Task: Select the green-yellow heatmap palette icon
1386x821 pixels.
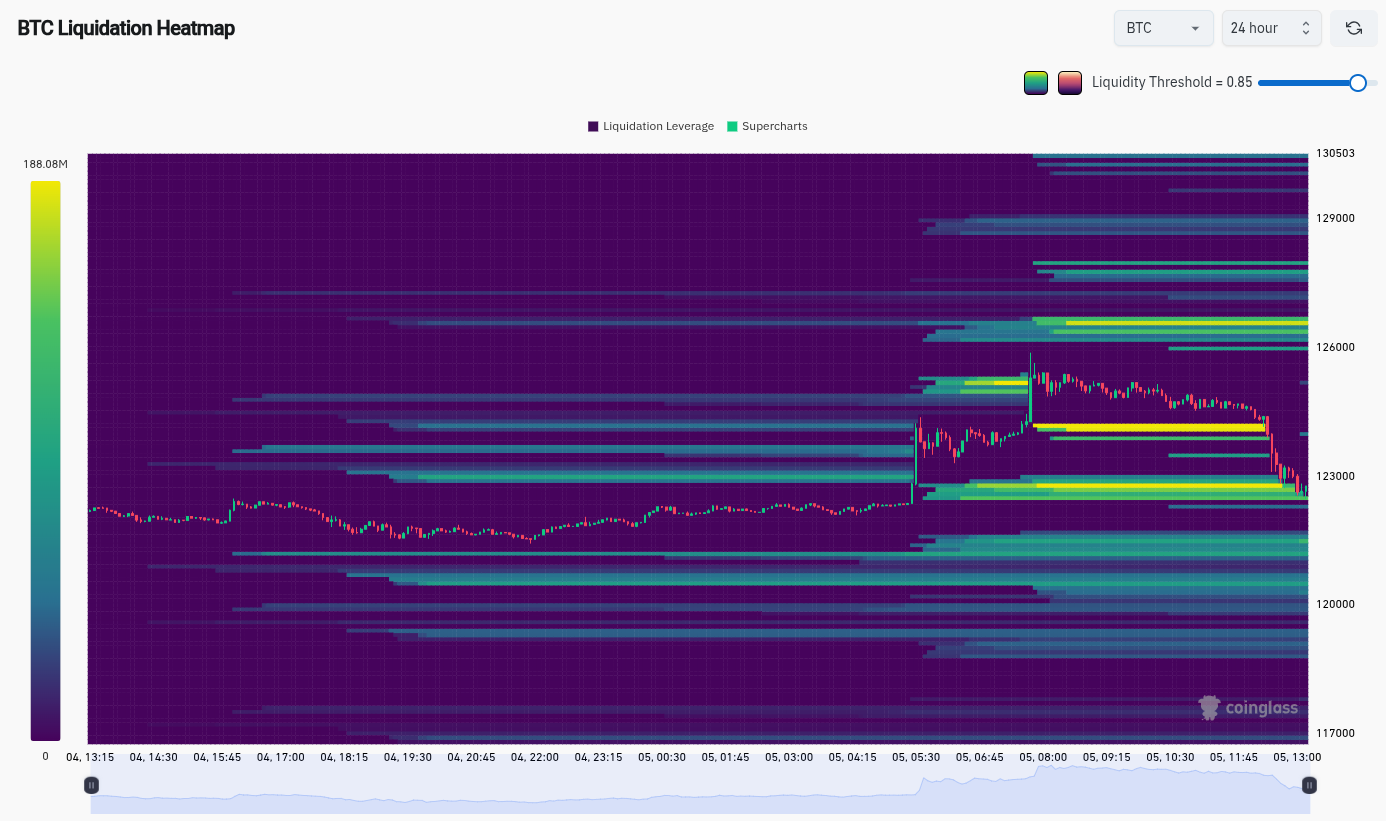Action: [1036, 82]
